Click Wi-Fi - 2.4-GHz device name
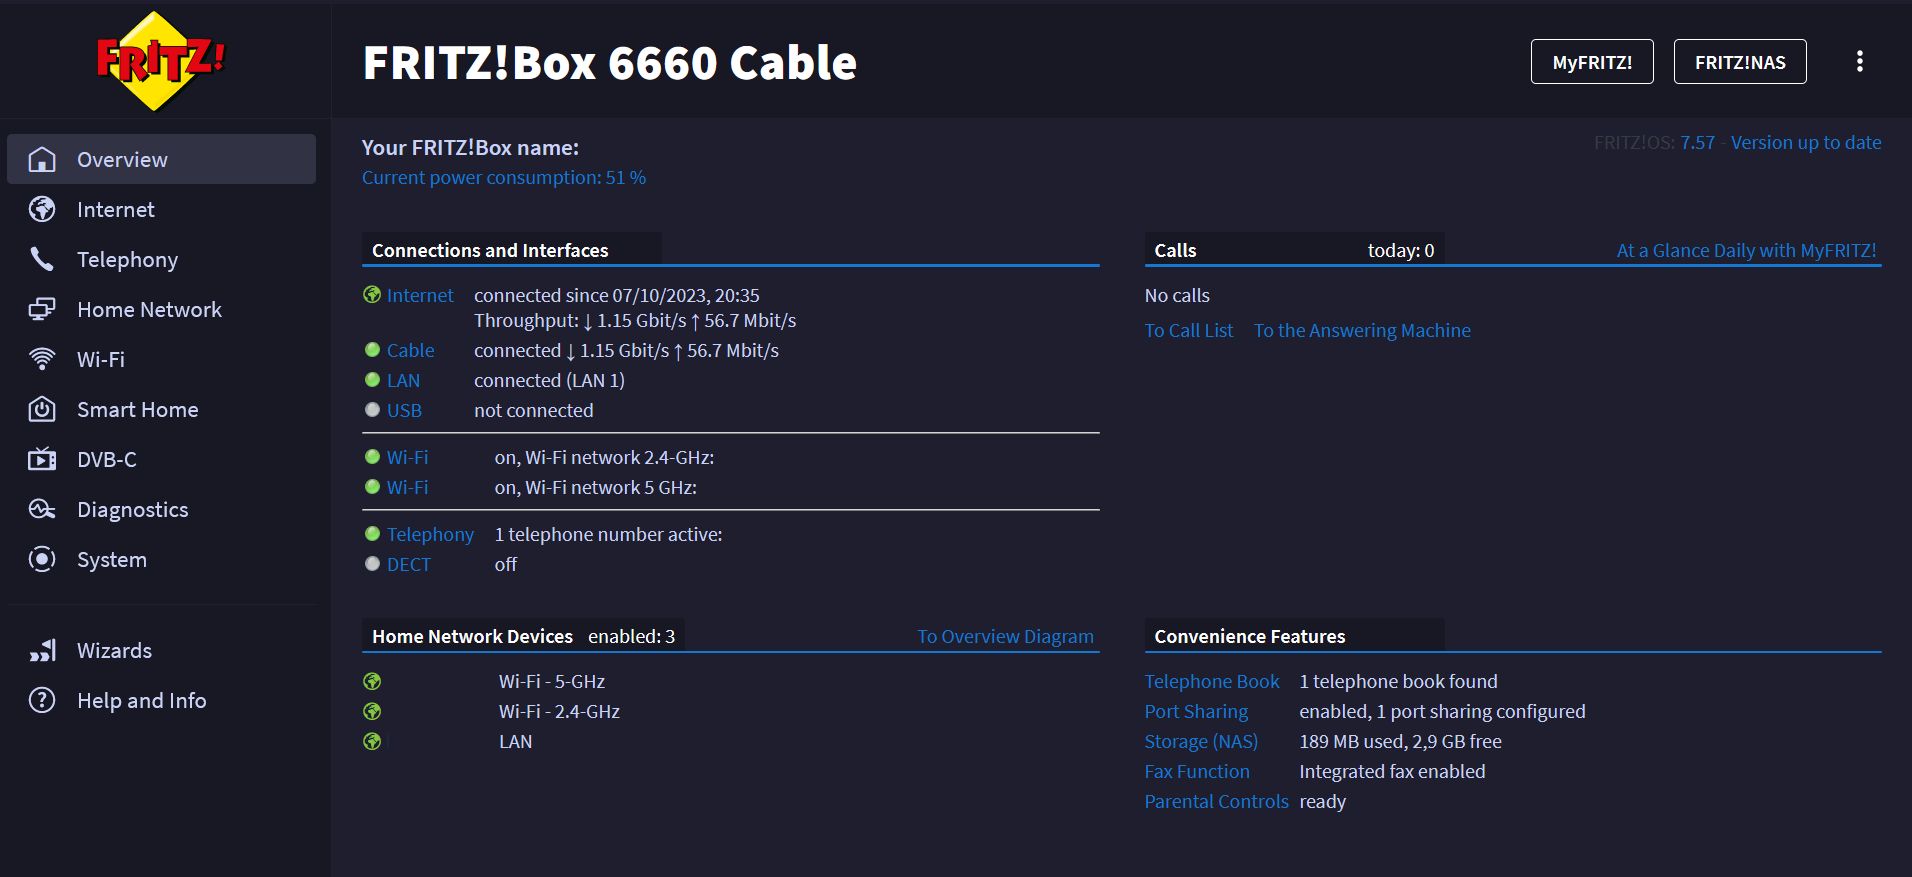 click(x=559, y=711)
